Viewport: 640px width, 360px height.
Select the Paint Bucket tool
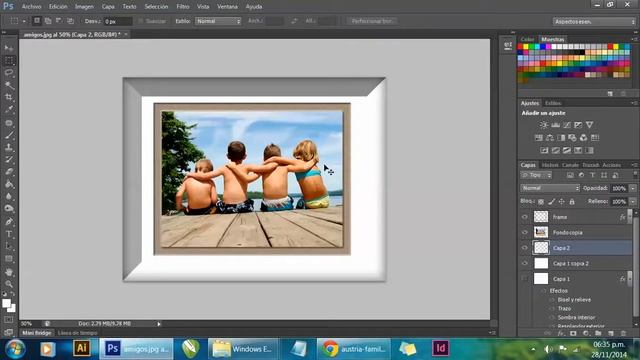coord(9,184)
